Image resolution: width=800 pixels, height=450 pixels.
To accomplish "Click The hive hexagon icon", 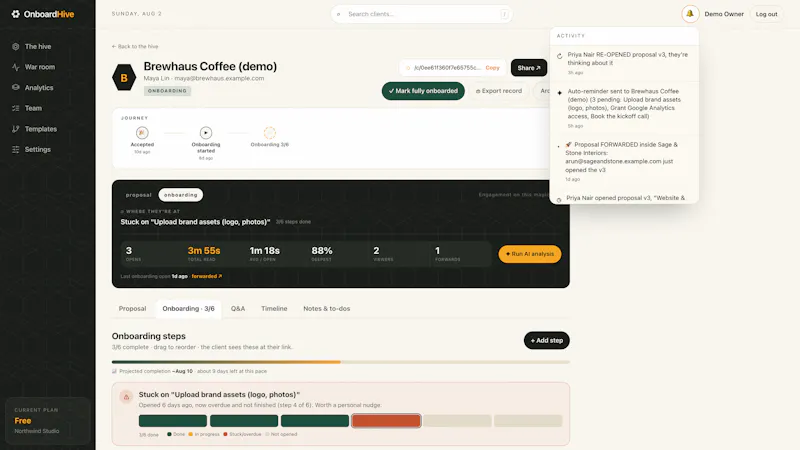I will point(16,46).
